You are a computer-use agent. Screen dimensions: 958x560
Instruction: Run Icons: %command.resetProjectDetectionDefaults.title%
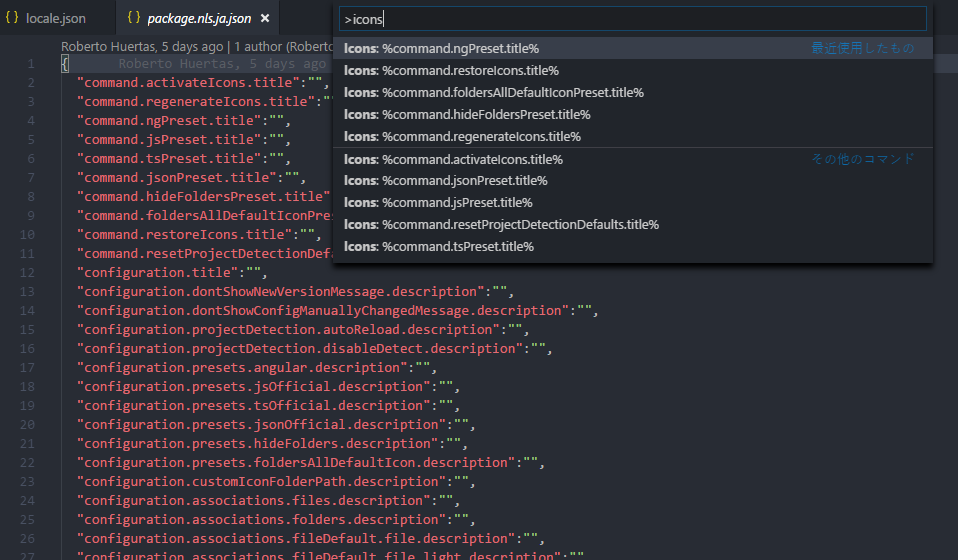pyautogui.click(x=632, y=225)
